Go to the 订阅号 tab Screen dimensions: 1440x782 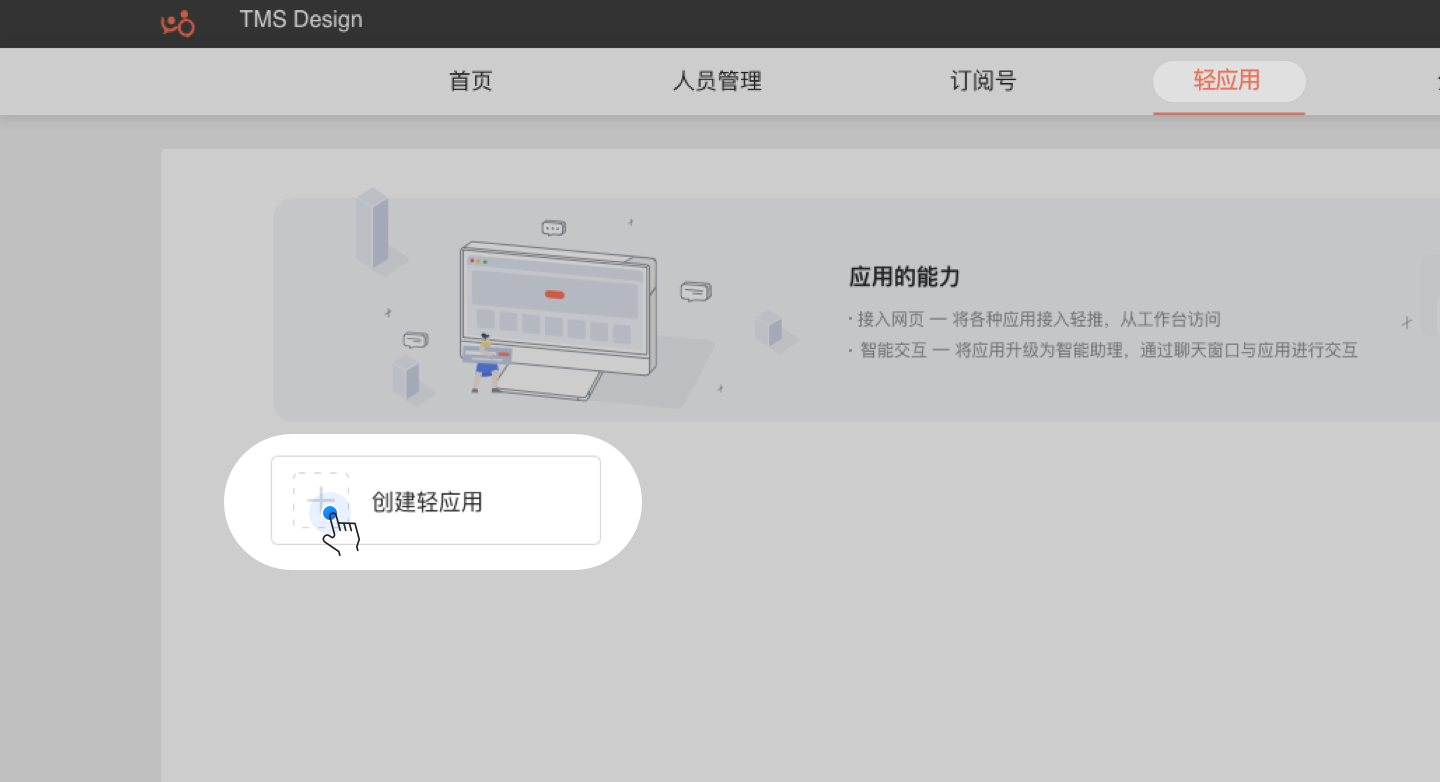point(983,81)
